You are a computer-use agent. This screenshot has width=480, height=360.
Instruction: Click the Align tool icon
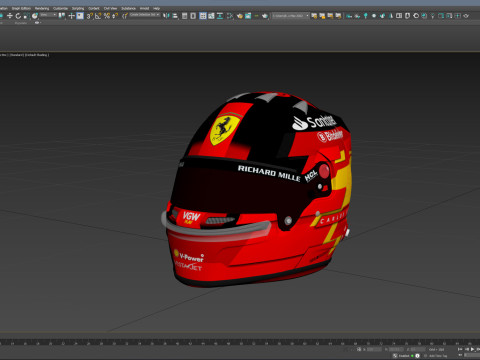tap(175, 16)
